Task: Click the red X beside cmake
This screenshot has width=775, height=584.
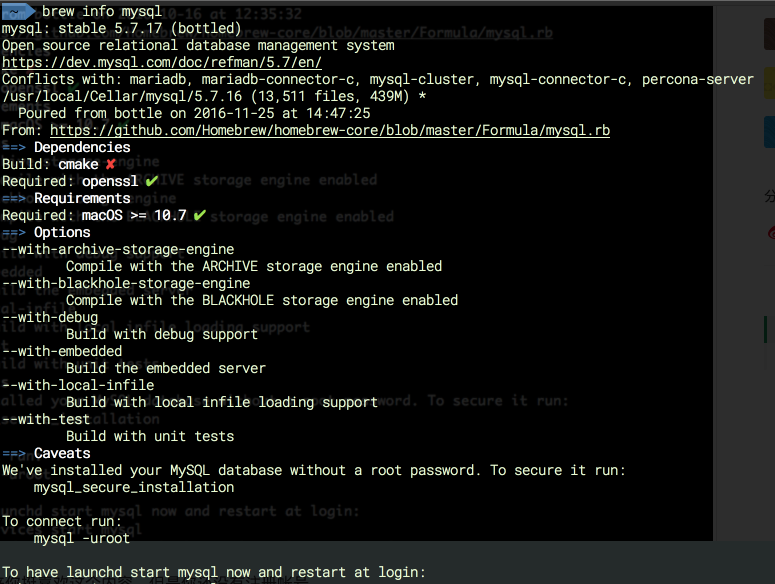Action: (110, 164)
